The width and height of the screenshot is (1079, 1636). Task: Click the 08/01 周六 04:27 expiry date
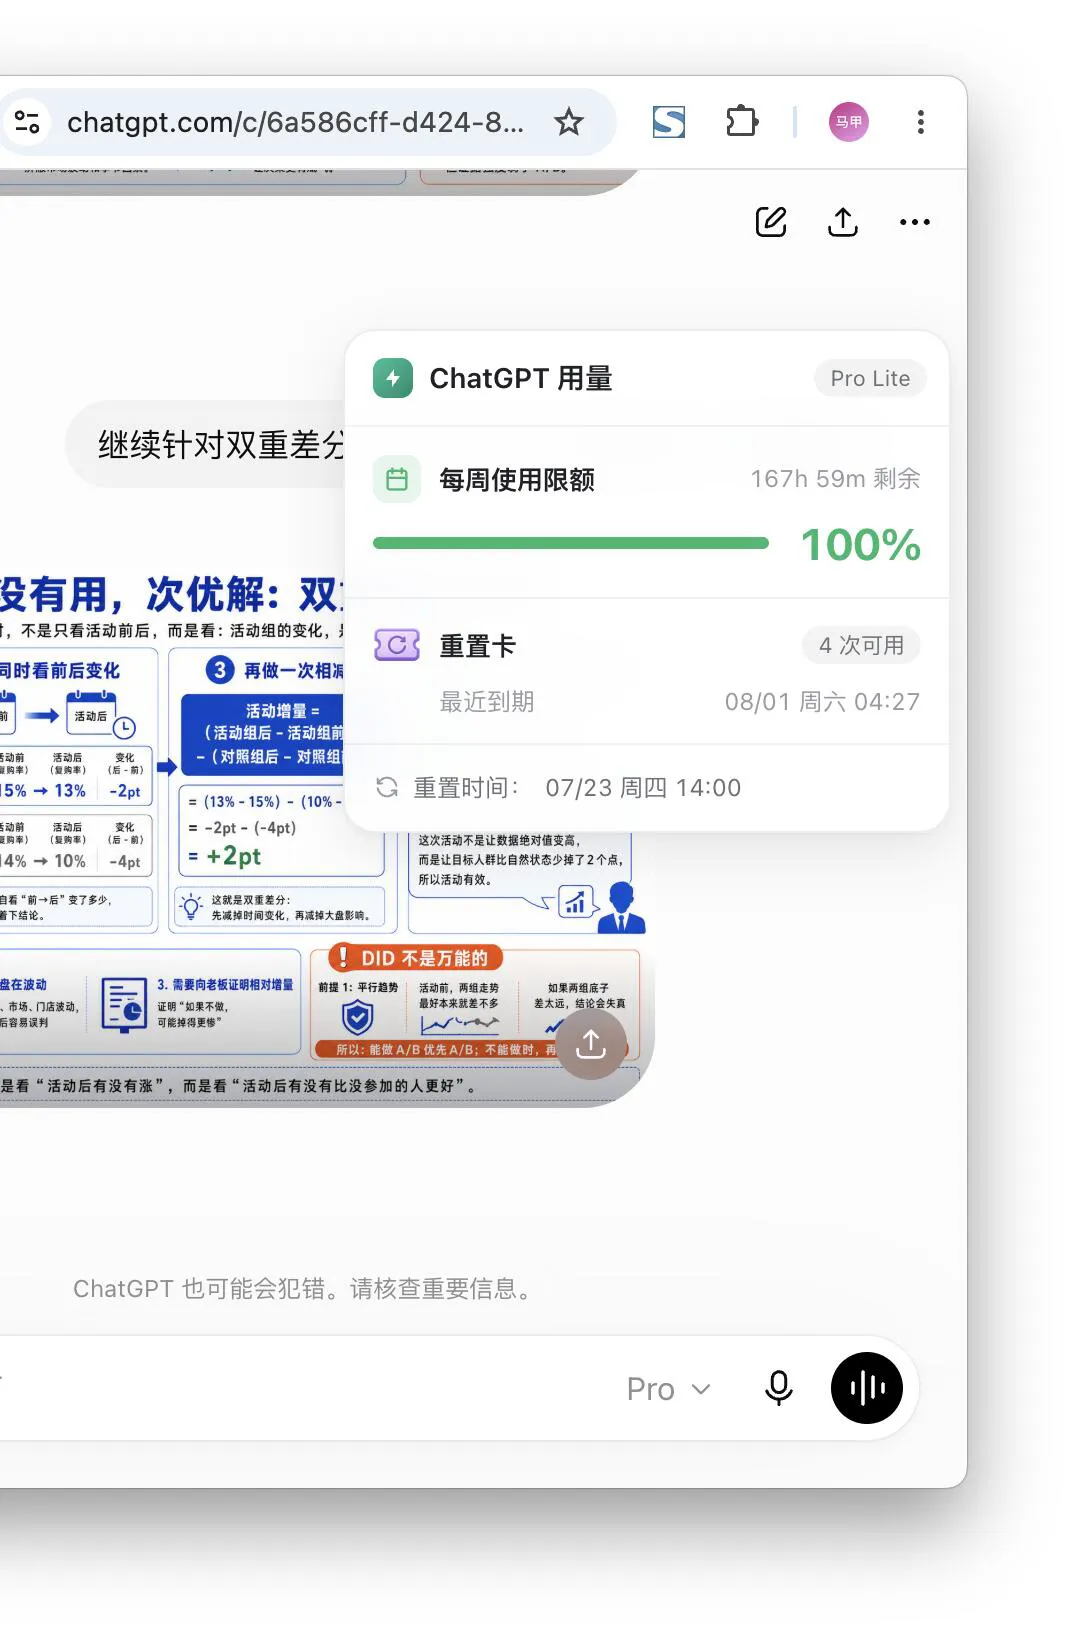(822, 702)
